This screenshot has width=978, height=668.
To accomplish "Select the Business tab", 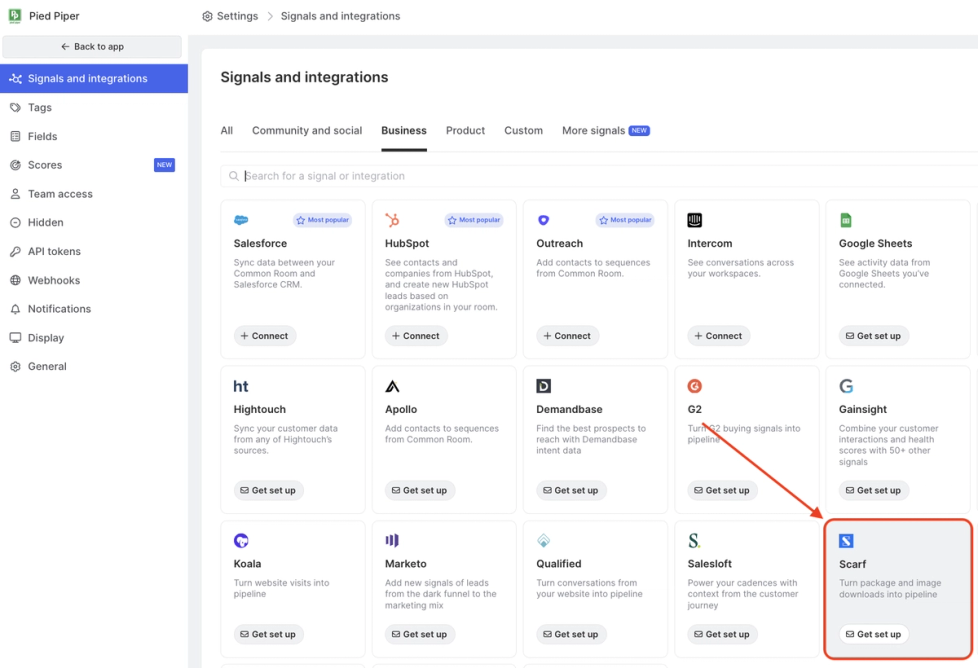I will click(404, 130).
